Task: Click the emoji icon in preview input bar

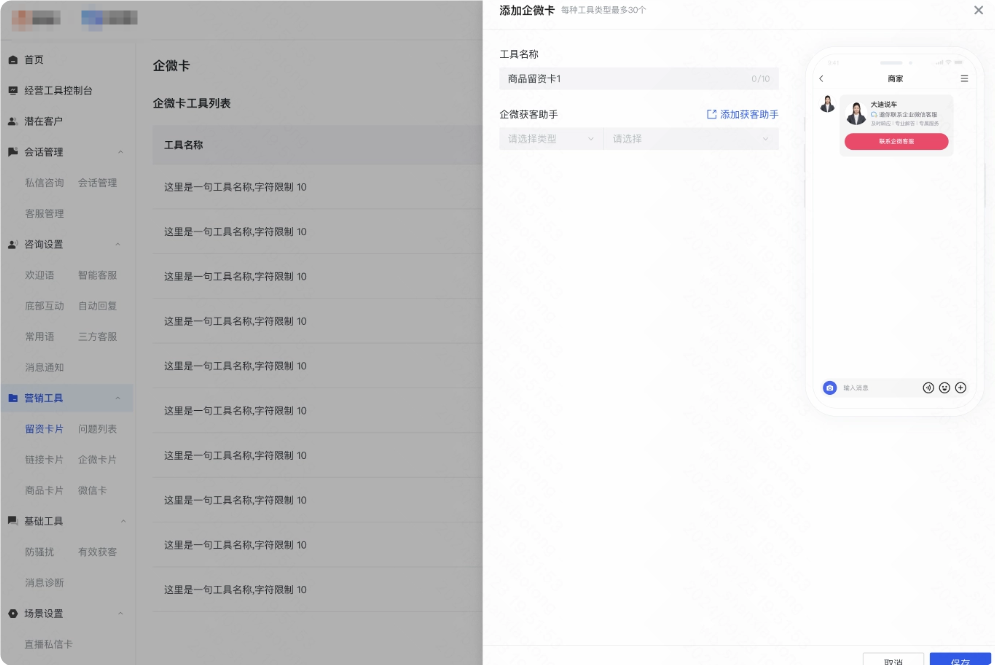Action: click(944, 388)
